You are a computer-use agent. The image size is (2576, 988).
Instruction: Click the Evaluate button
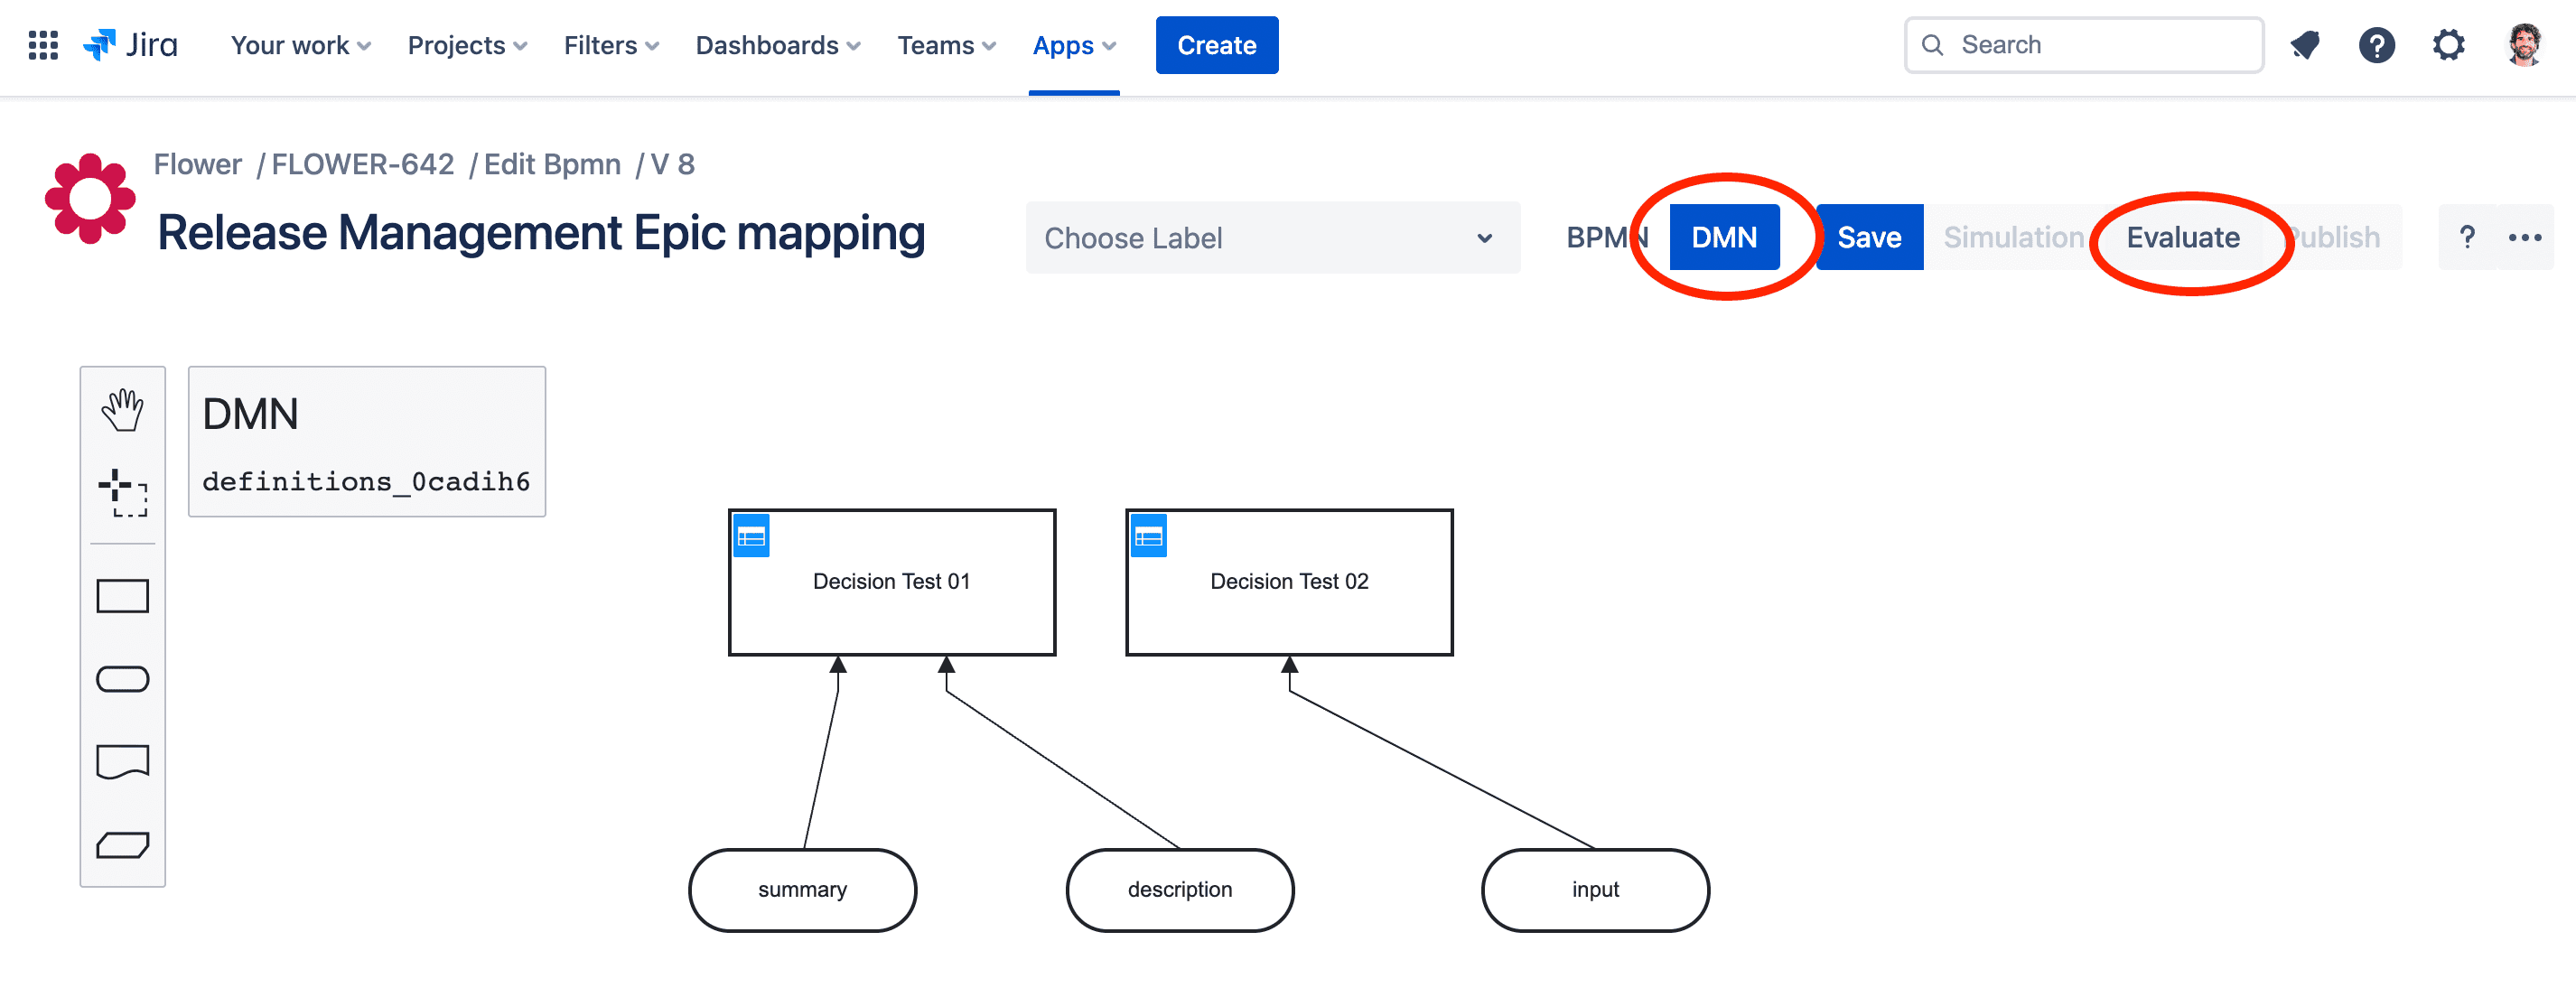click(2182, 237)
